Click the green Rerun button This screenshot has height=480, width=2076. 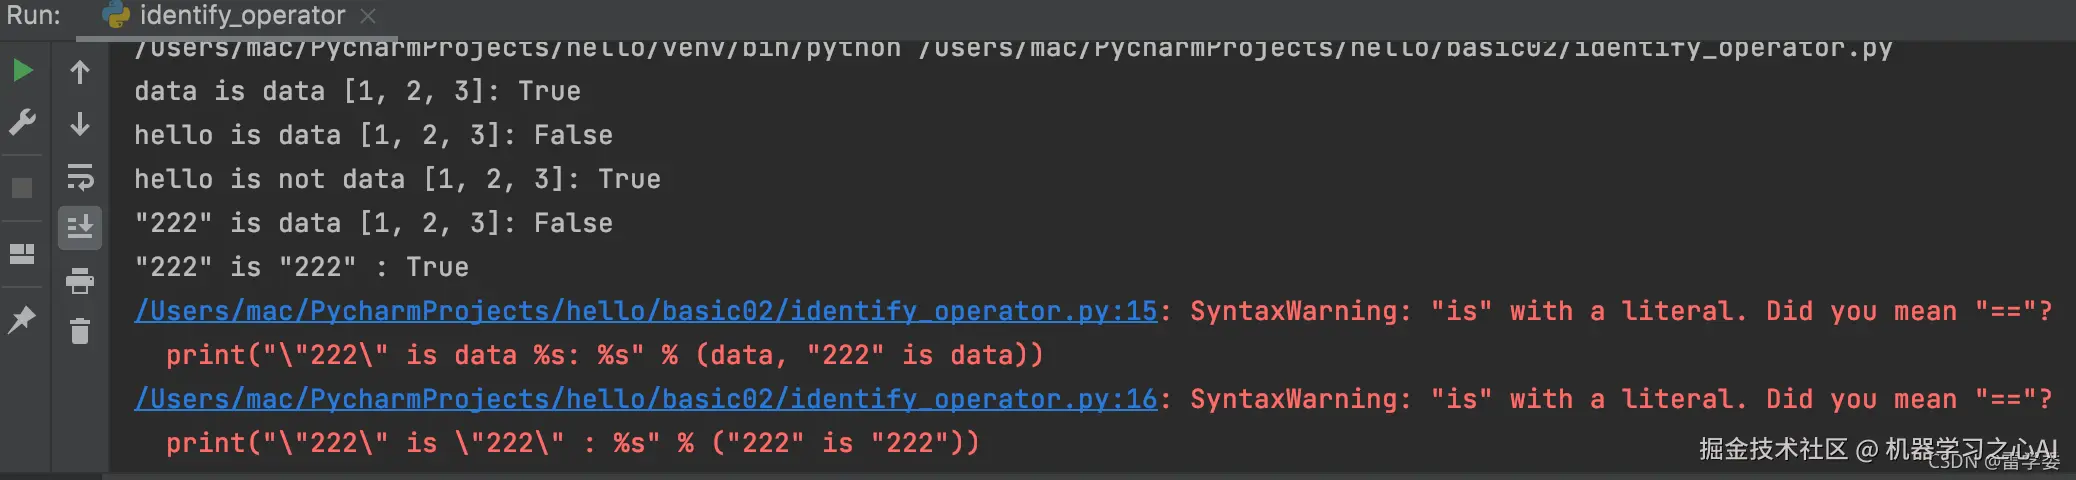[23, 70]
